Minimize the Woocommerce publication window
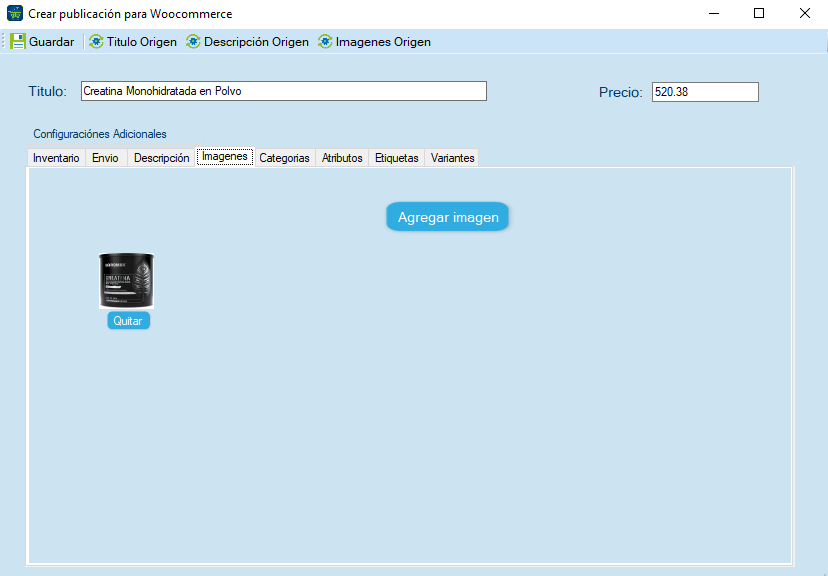828x576 pixels. pos(714,13)
